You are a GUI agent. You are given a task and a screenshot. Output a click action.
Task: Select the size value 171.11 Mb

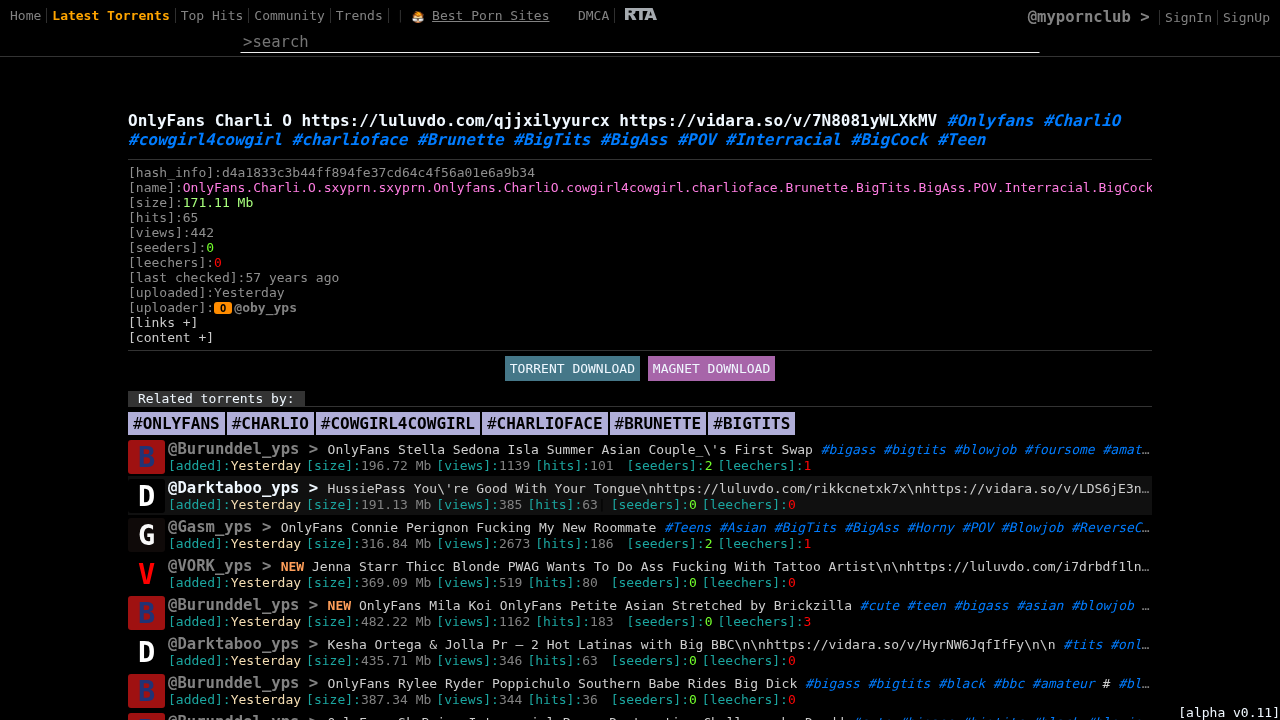(x=218, y=203)
